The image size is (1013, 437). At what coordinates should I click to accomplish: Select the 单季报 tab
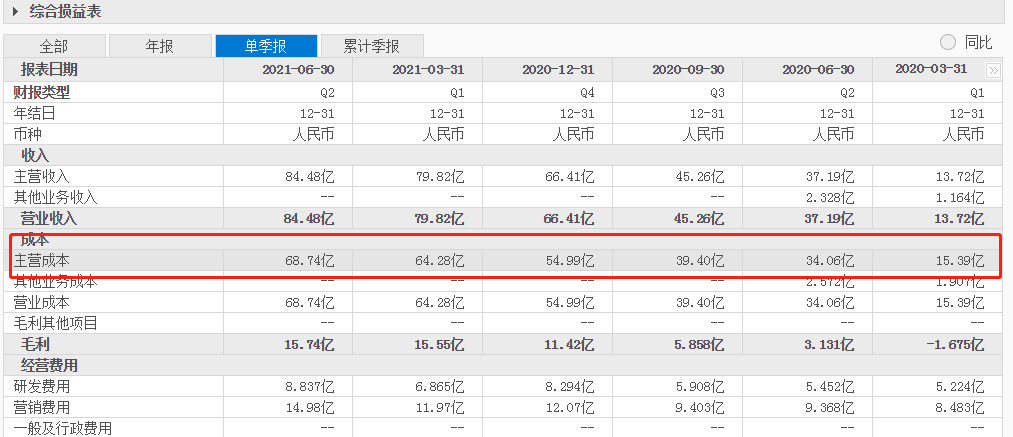click(266, 46)
